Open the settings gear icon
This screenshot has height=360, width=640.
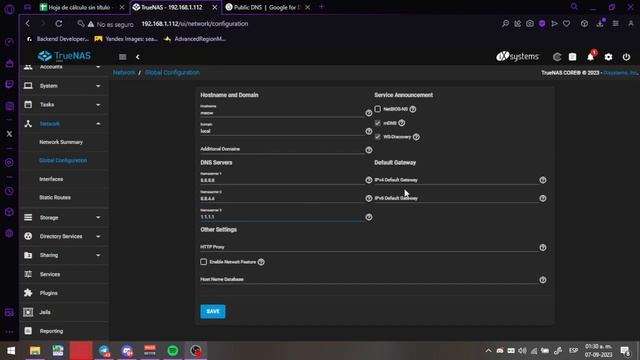608,57
